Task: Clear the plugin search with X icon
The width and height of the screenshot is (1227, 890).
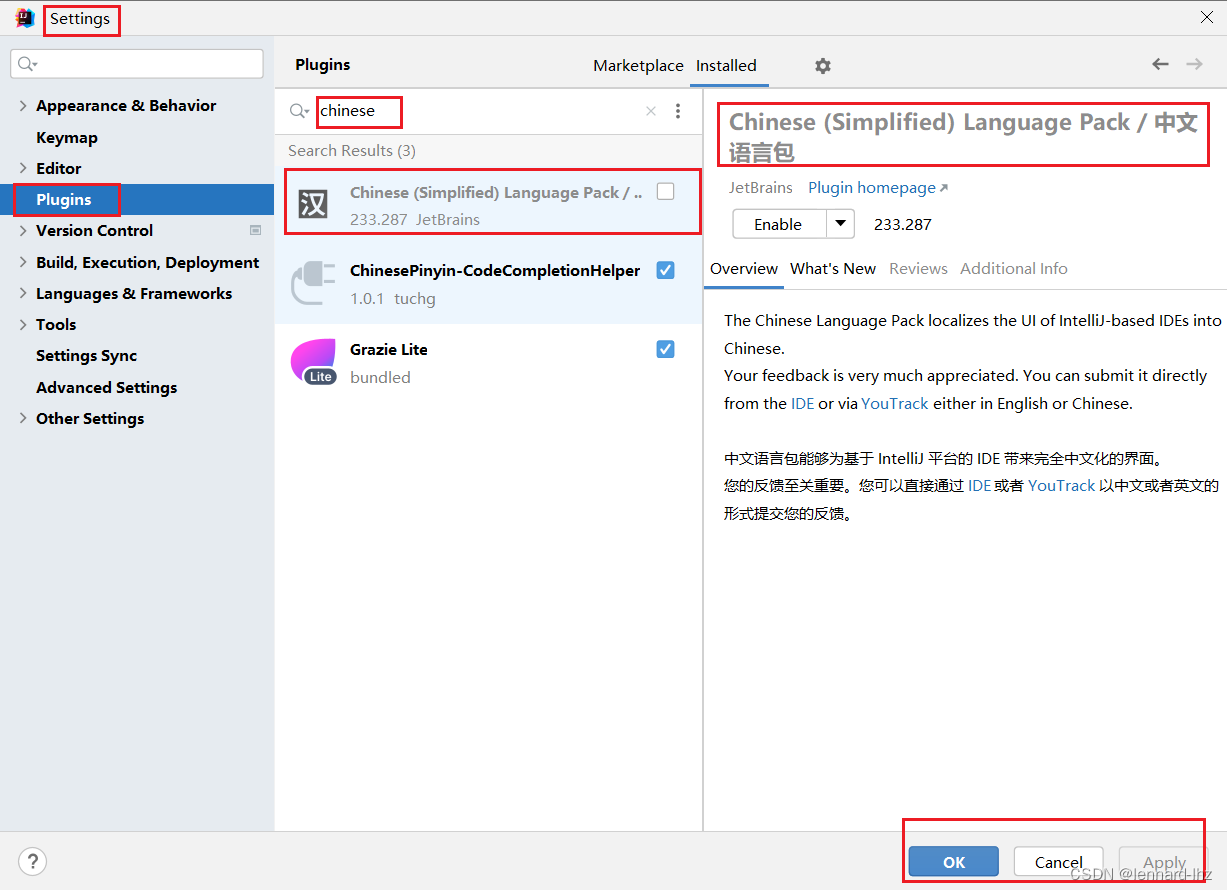Action: click(651, 111)
